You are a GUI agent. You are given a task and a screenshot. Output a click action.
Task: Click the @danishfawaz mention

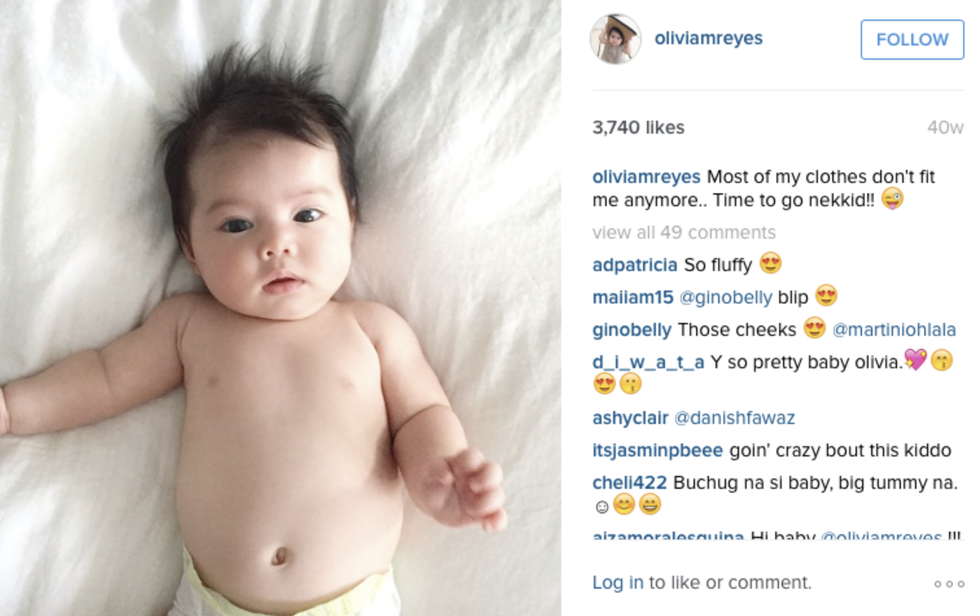pyautogui.click(x=734, y=417)
